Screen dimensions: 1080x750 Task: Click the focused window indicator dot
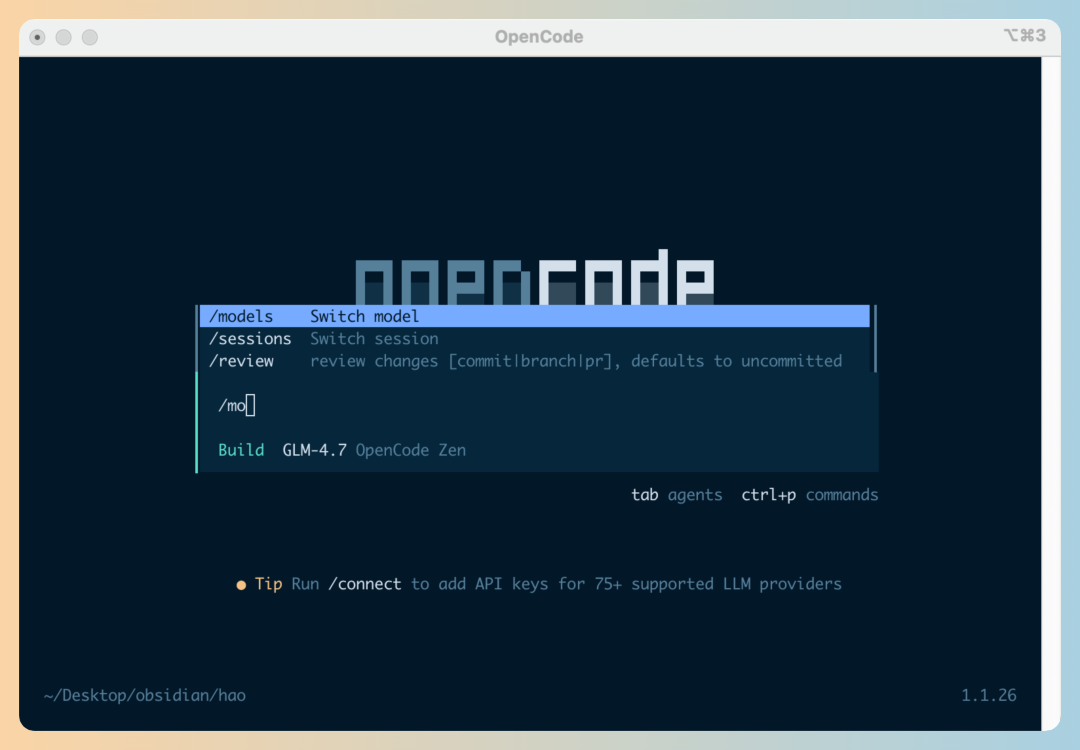pos(37,36)
